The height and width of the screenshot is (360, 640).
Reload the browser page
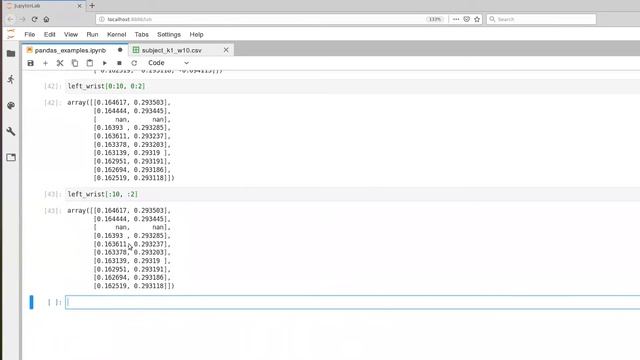point(35,19)
